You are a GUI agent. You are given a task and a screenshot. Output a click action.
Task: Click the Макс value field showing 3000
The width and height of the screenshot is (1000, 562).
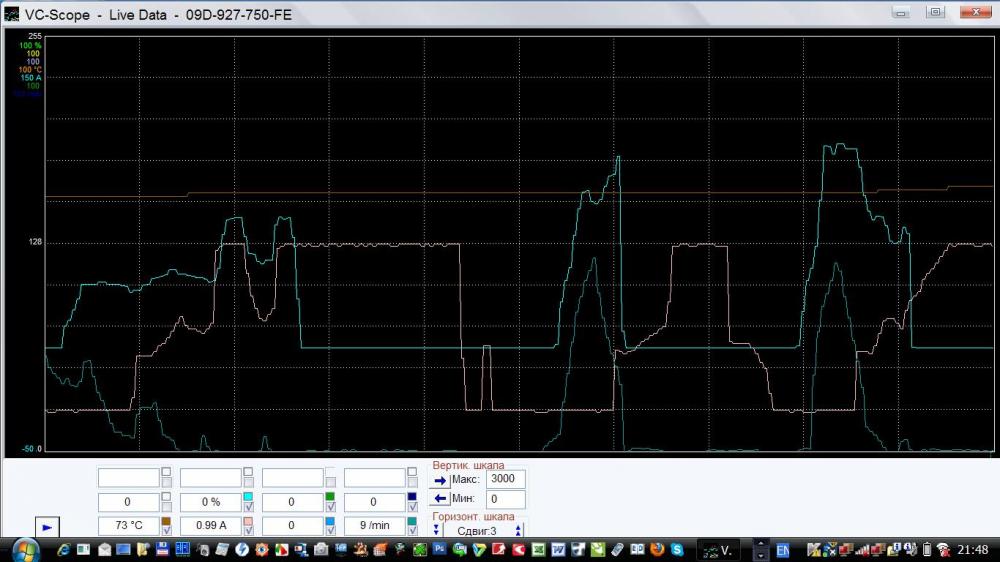click(505, 480)
